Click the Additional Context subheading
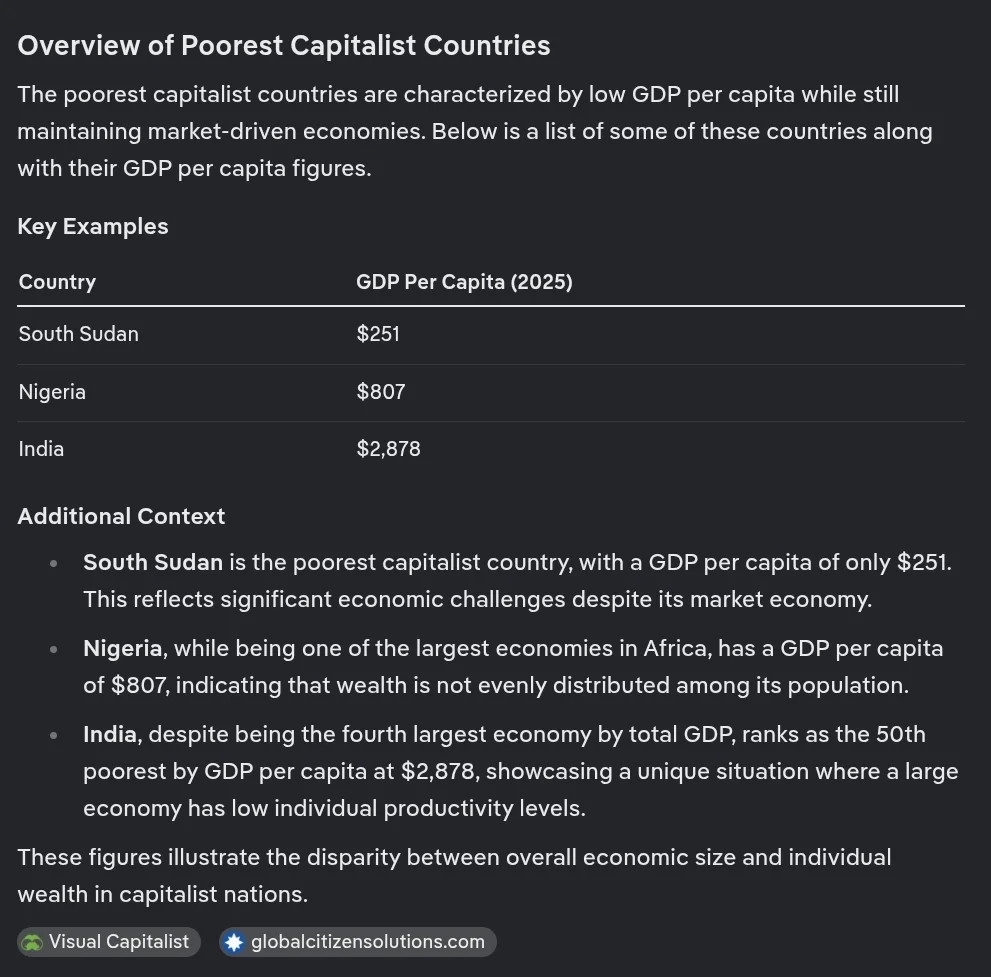The height and width of the screenshot is (977, 991). coord(121,516)
